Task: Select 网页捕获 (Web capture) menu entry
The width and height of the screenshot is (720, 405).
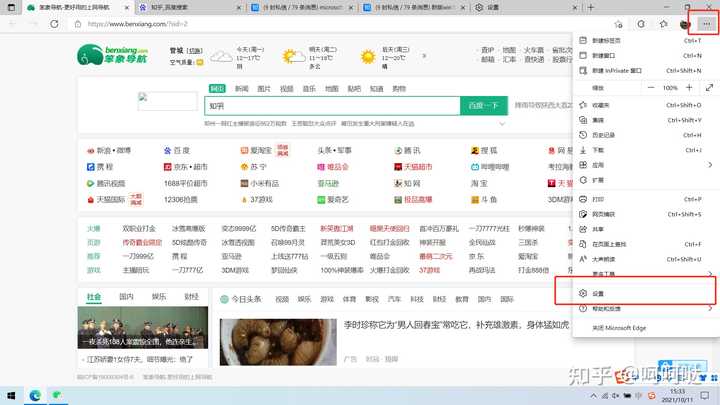Action: pos(646,214)
